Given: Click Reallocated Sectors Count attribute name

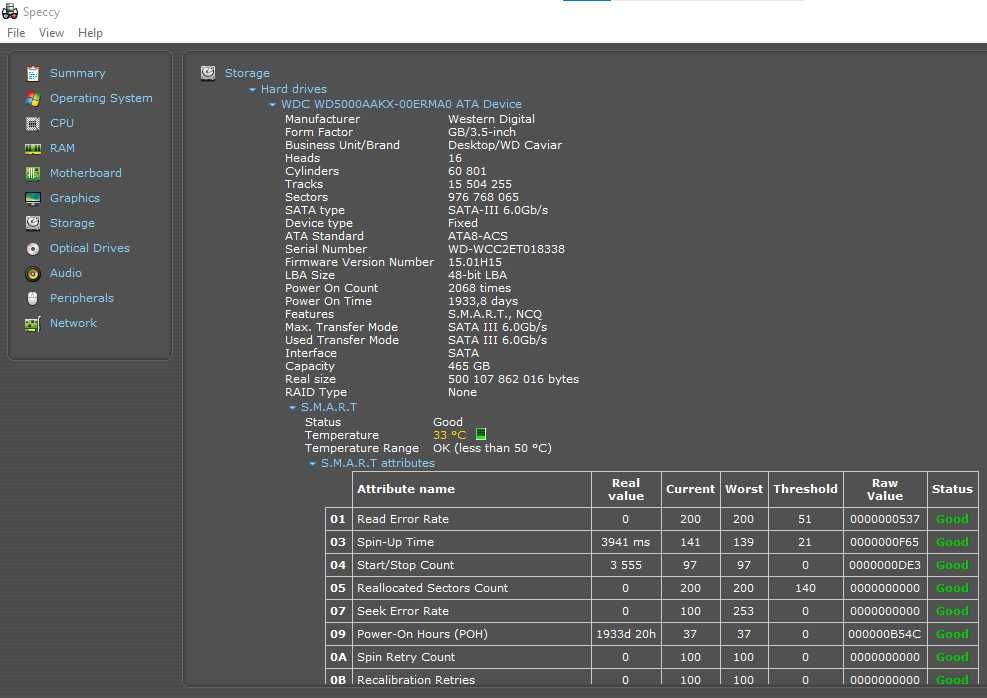Looking at the screenshot, I should tap(432, 588).
